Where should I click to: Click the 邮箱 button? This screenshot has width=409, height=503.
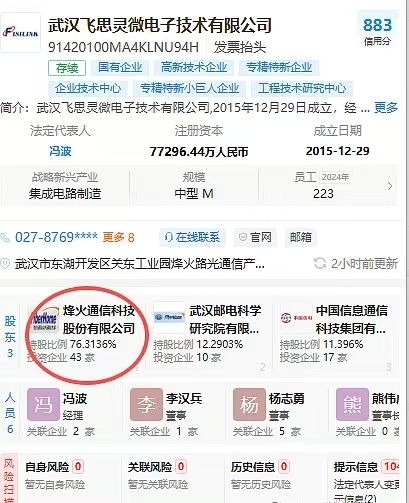(301, 237)
